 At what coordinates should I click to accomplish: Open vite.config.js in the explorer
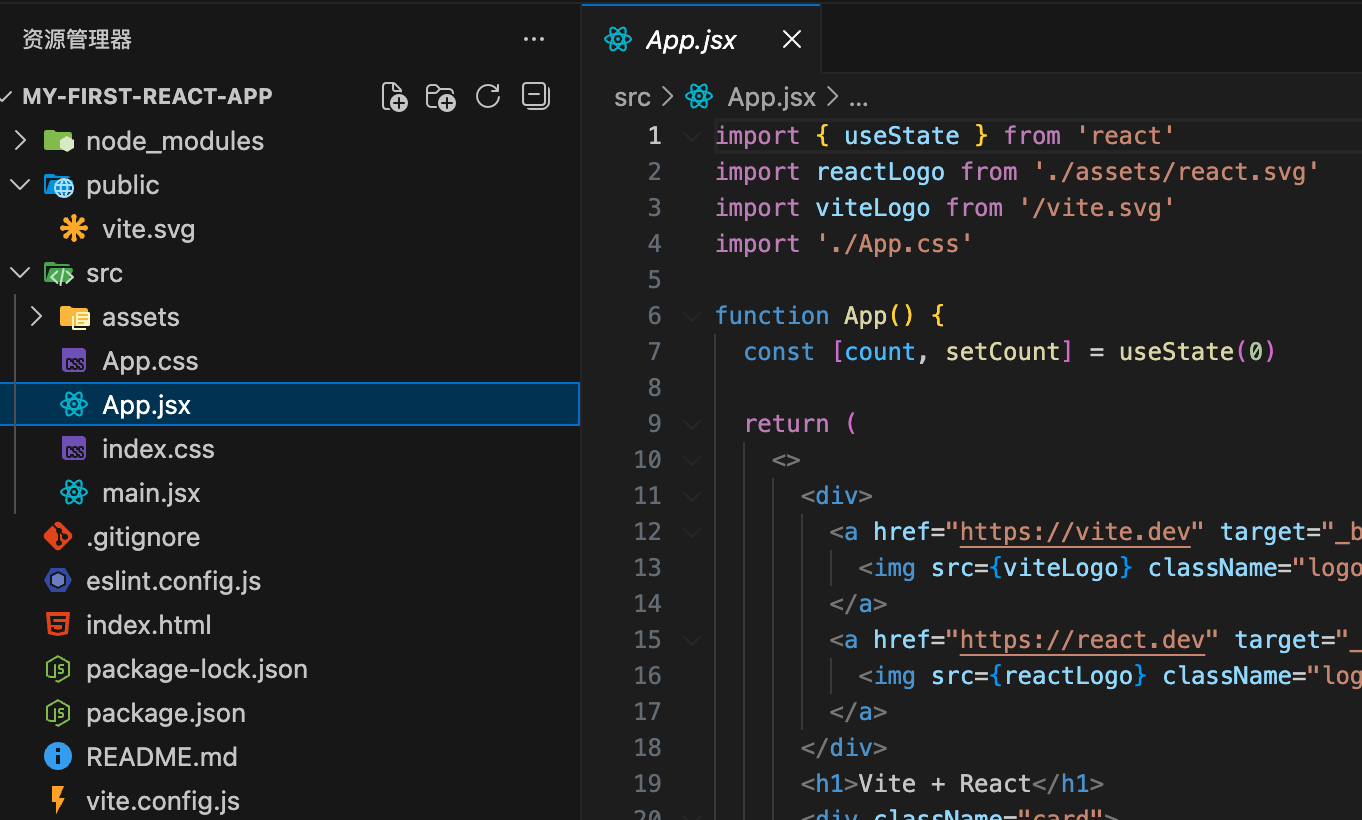click(163, 801)
